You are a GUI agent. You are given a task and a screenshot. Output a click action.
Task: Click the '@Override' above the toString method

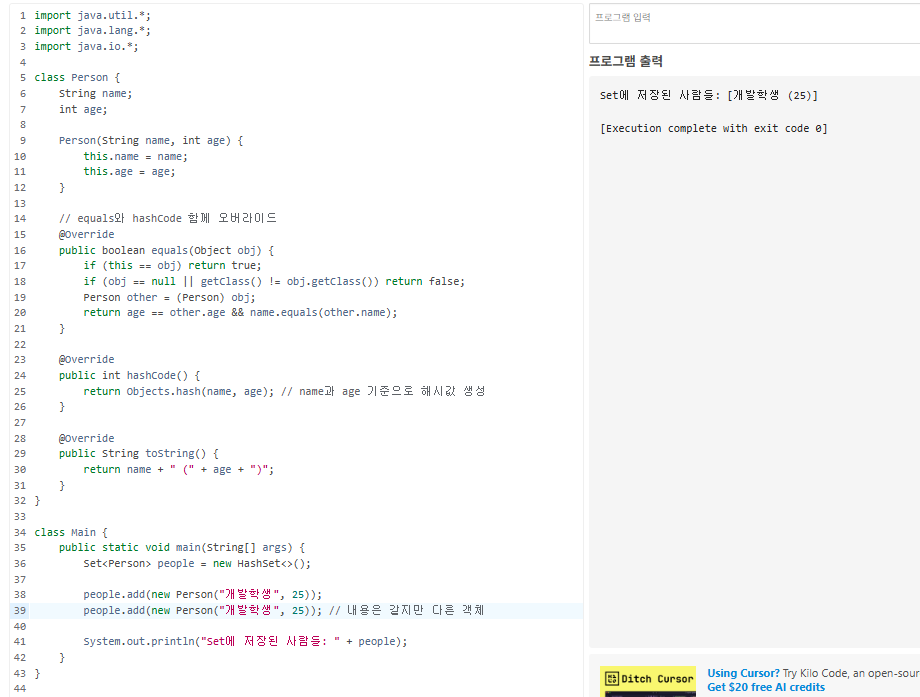pos(86,438)
